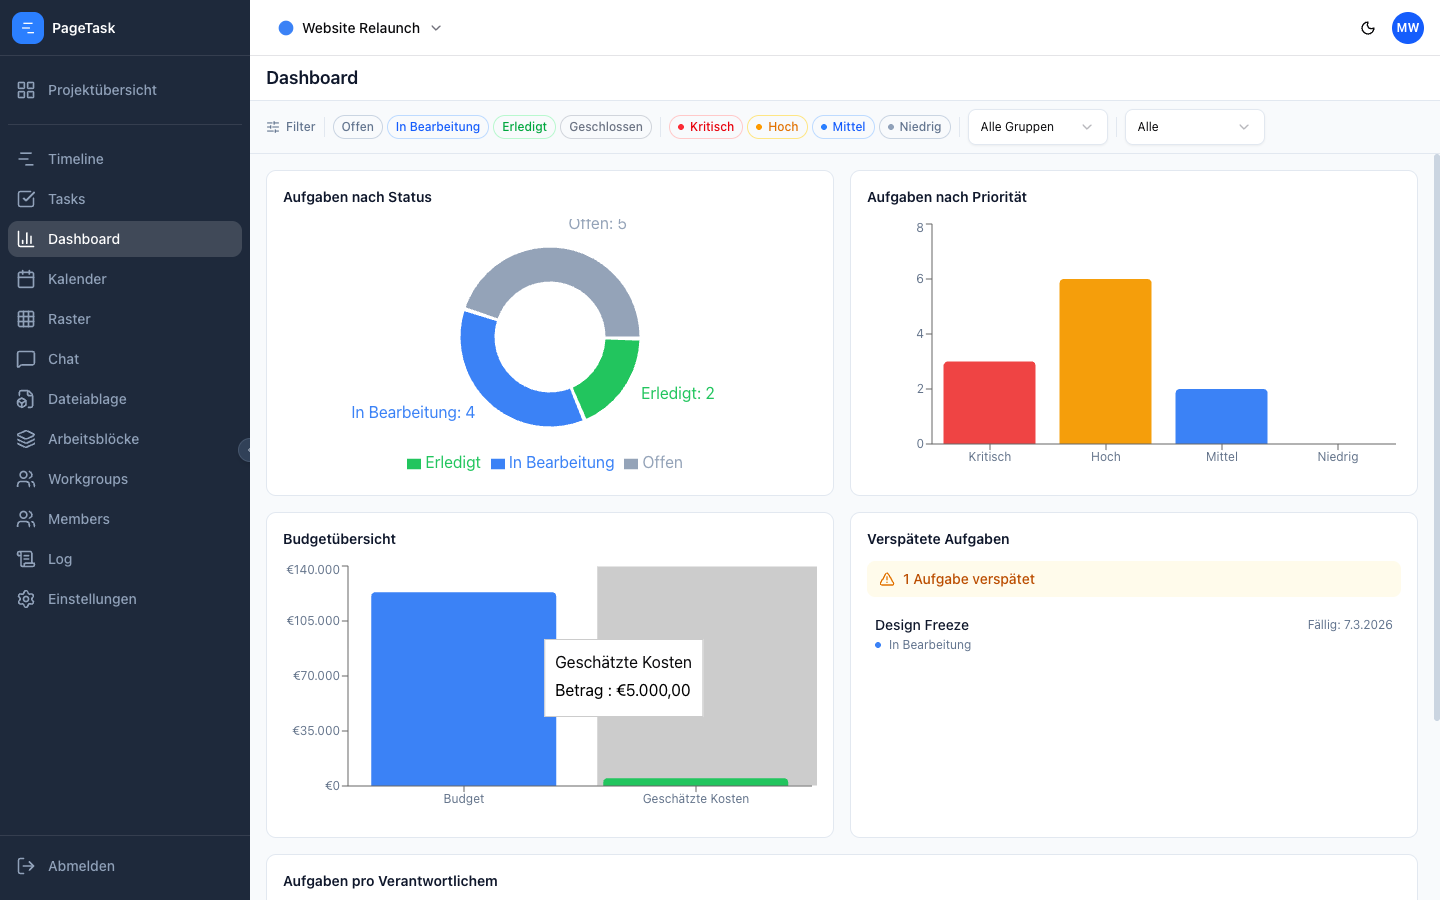Viewport: 1440px width, 900px height.
Task: Open the Timeline view from sidebar
Action: [x=77, y=159]
